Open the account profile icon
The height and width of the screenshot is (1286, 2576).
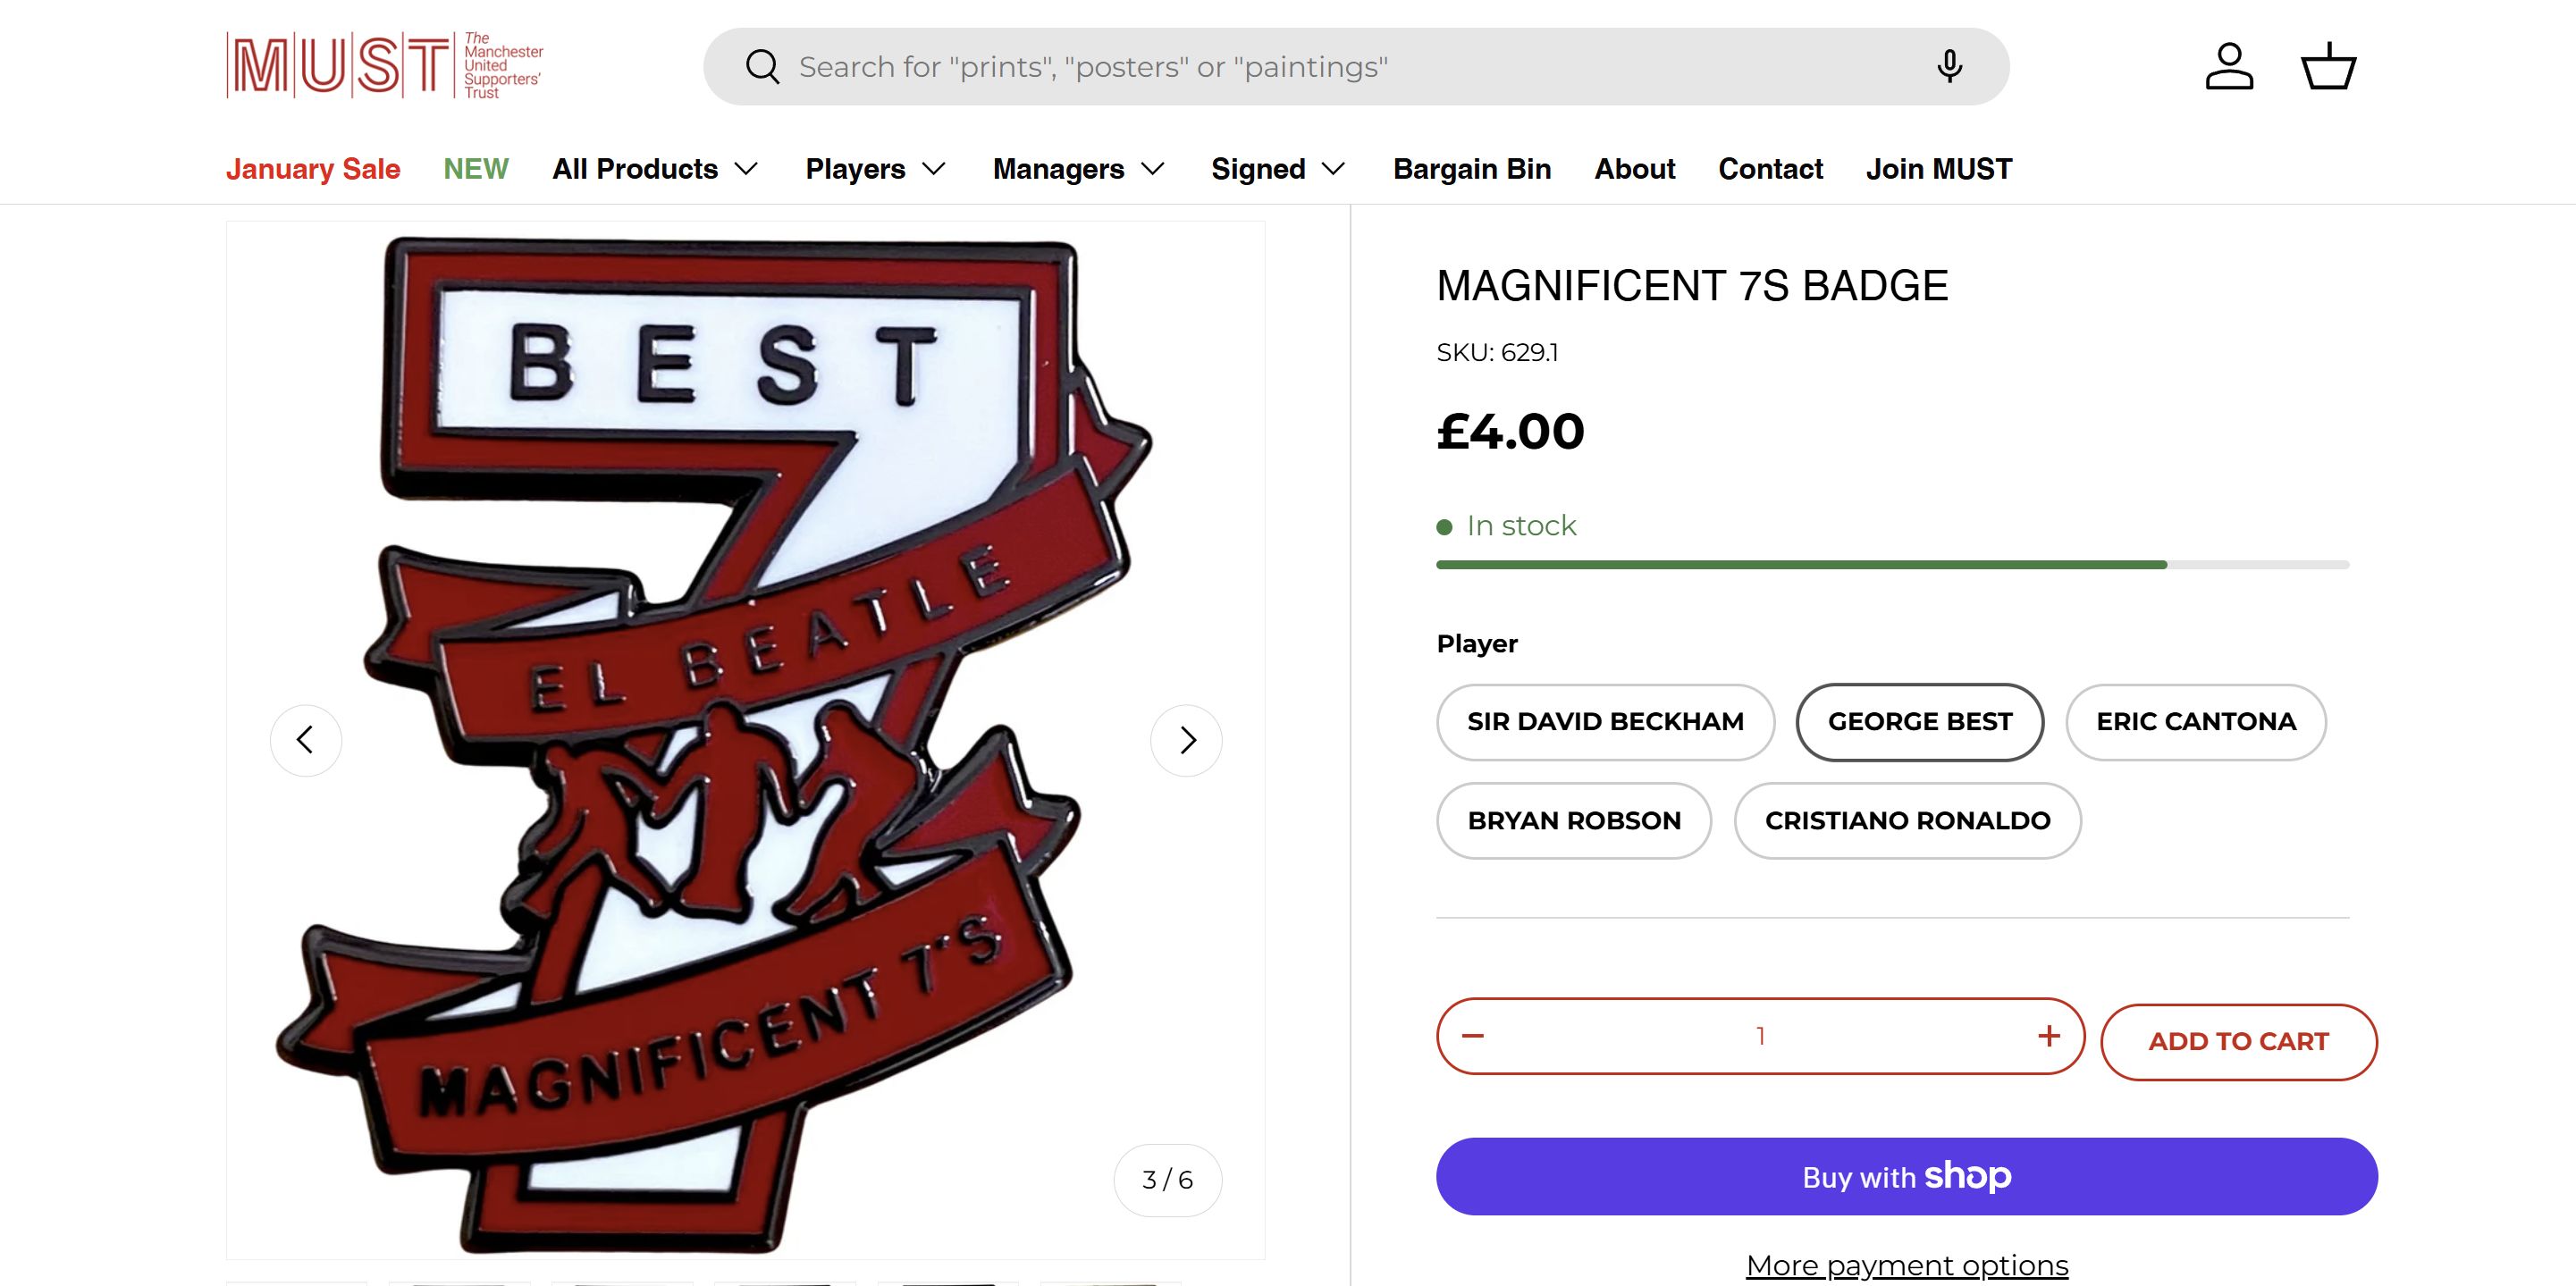pyautogui.click(x=2229, y=67)
